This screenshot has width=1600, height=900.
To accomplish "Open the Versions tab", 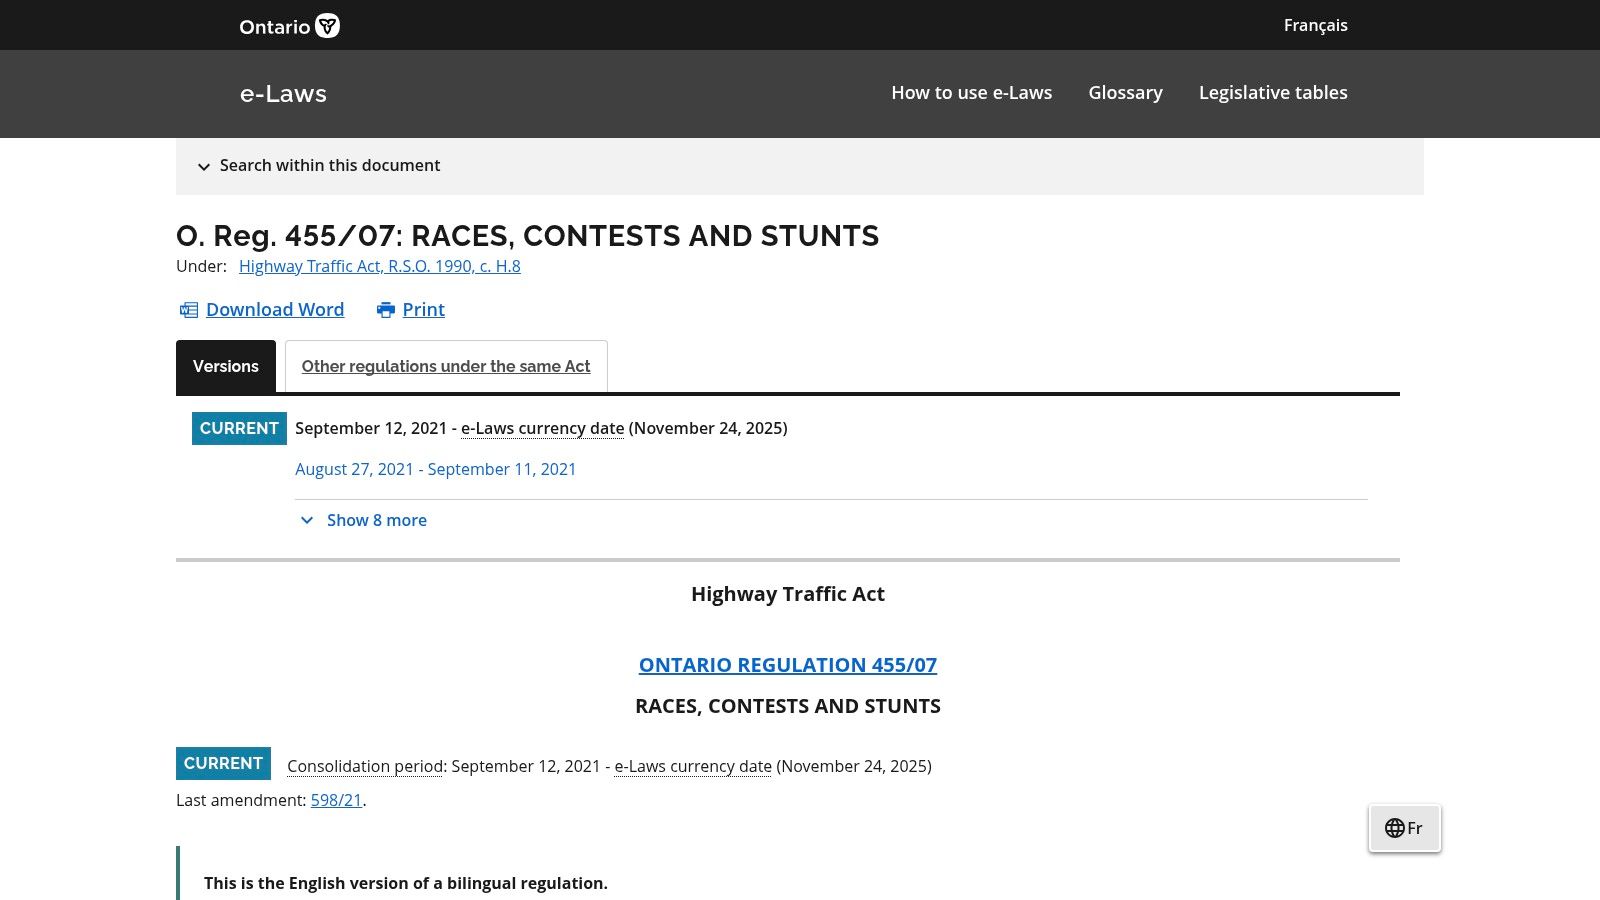I will coord(226,366).
